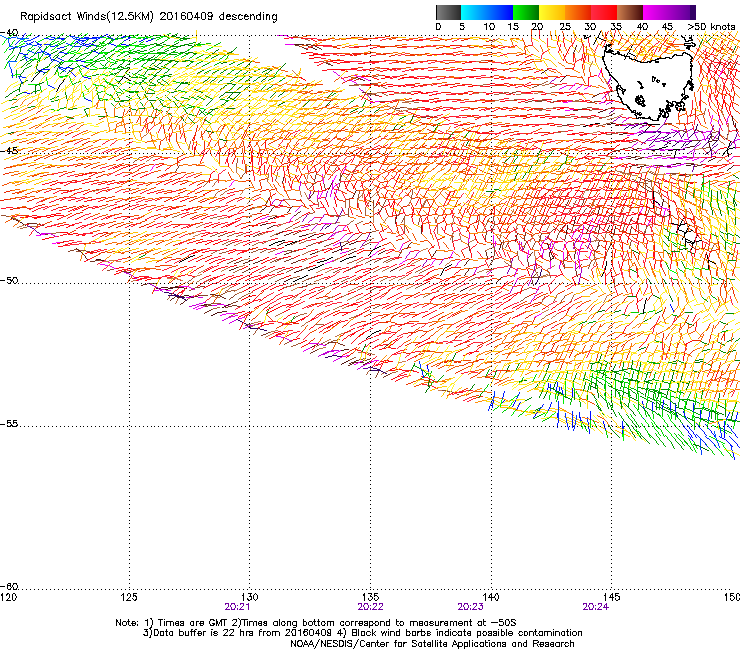The width and height of the screenshot is (740, 650).
Task: Click the '10' legend label
Action: click(x=489, y=27)
